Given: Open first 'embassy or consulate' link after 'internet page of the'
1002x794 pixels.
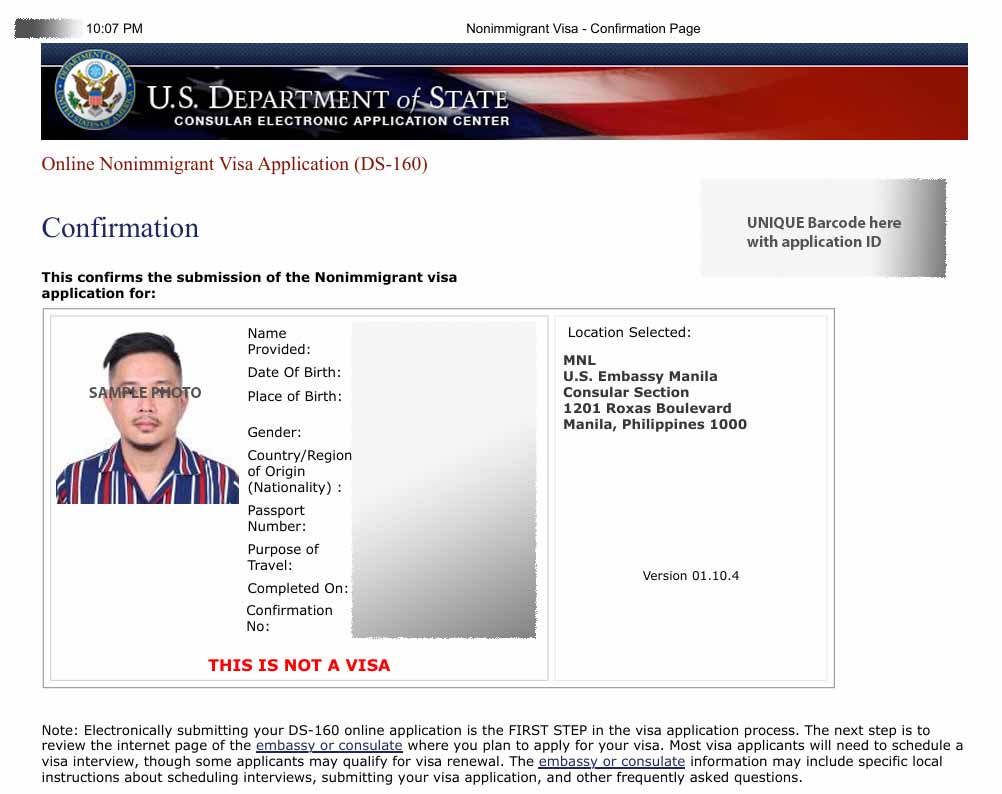Looking at the screenshot, I should (x=329, y=746).
